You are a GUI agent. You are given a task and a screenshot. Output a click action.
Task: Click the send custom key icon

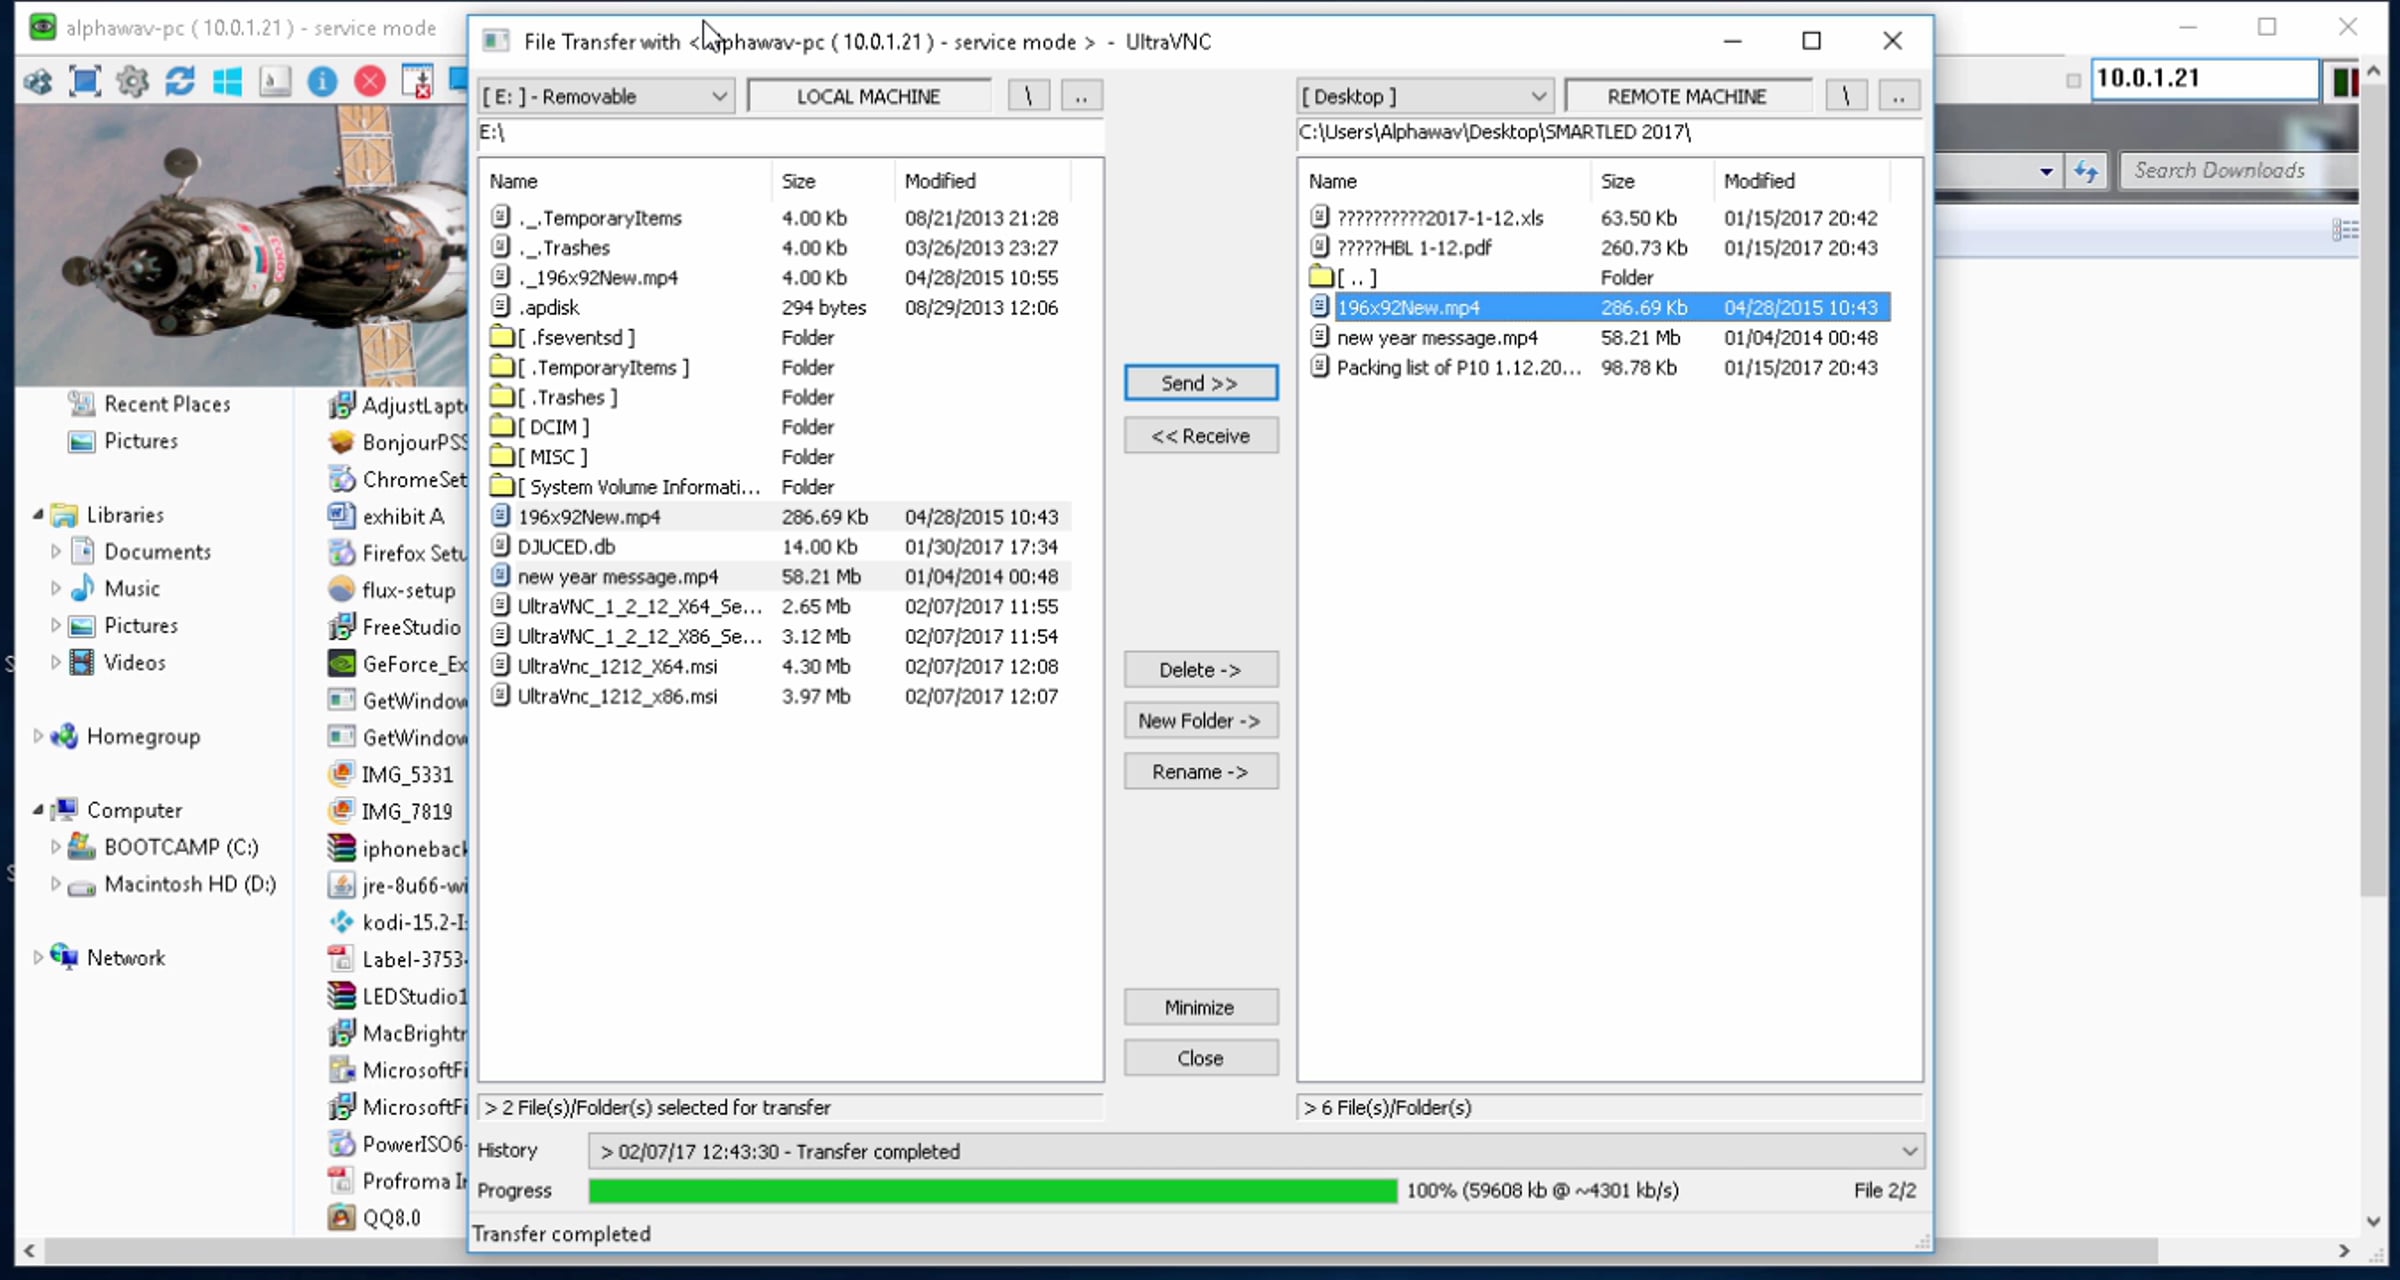point(274,81)
